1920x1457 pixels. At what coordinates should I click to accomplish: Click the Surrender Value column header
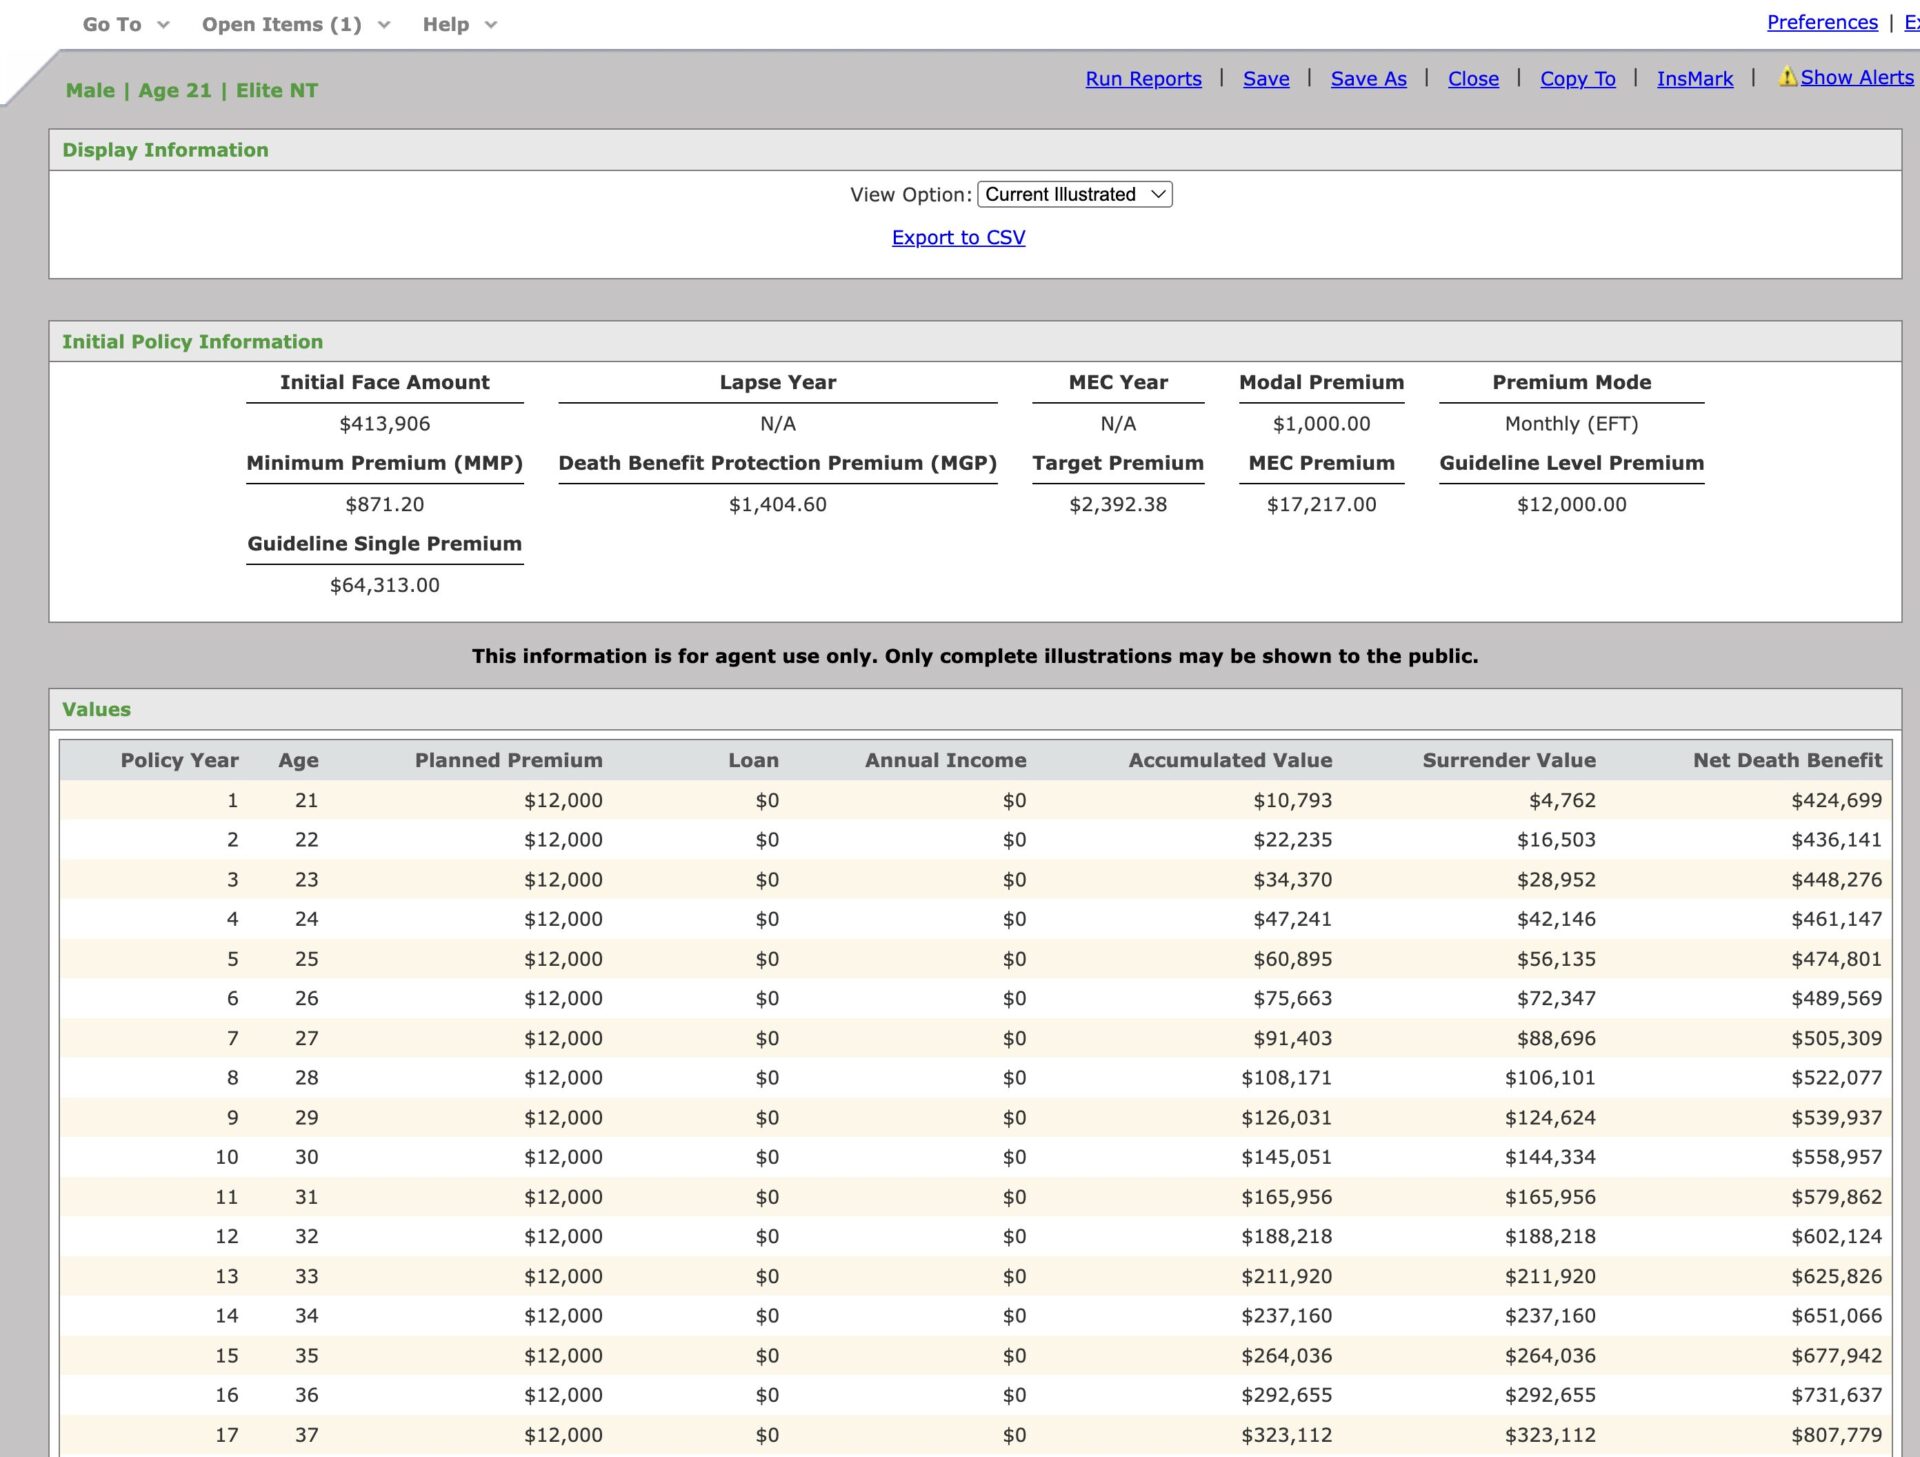(x=1509, y=760)
